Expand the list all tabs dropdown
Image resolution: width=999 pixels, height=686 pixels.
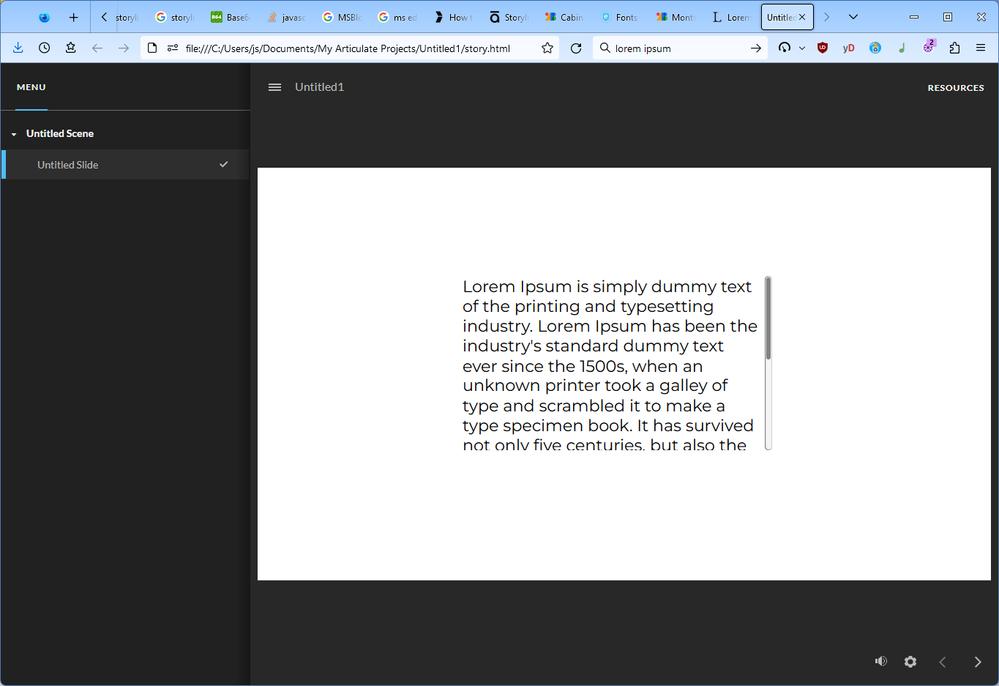[853, 17]
